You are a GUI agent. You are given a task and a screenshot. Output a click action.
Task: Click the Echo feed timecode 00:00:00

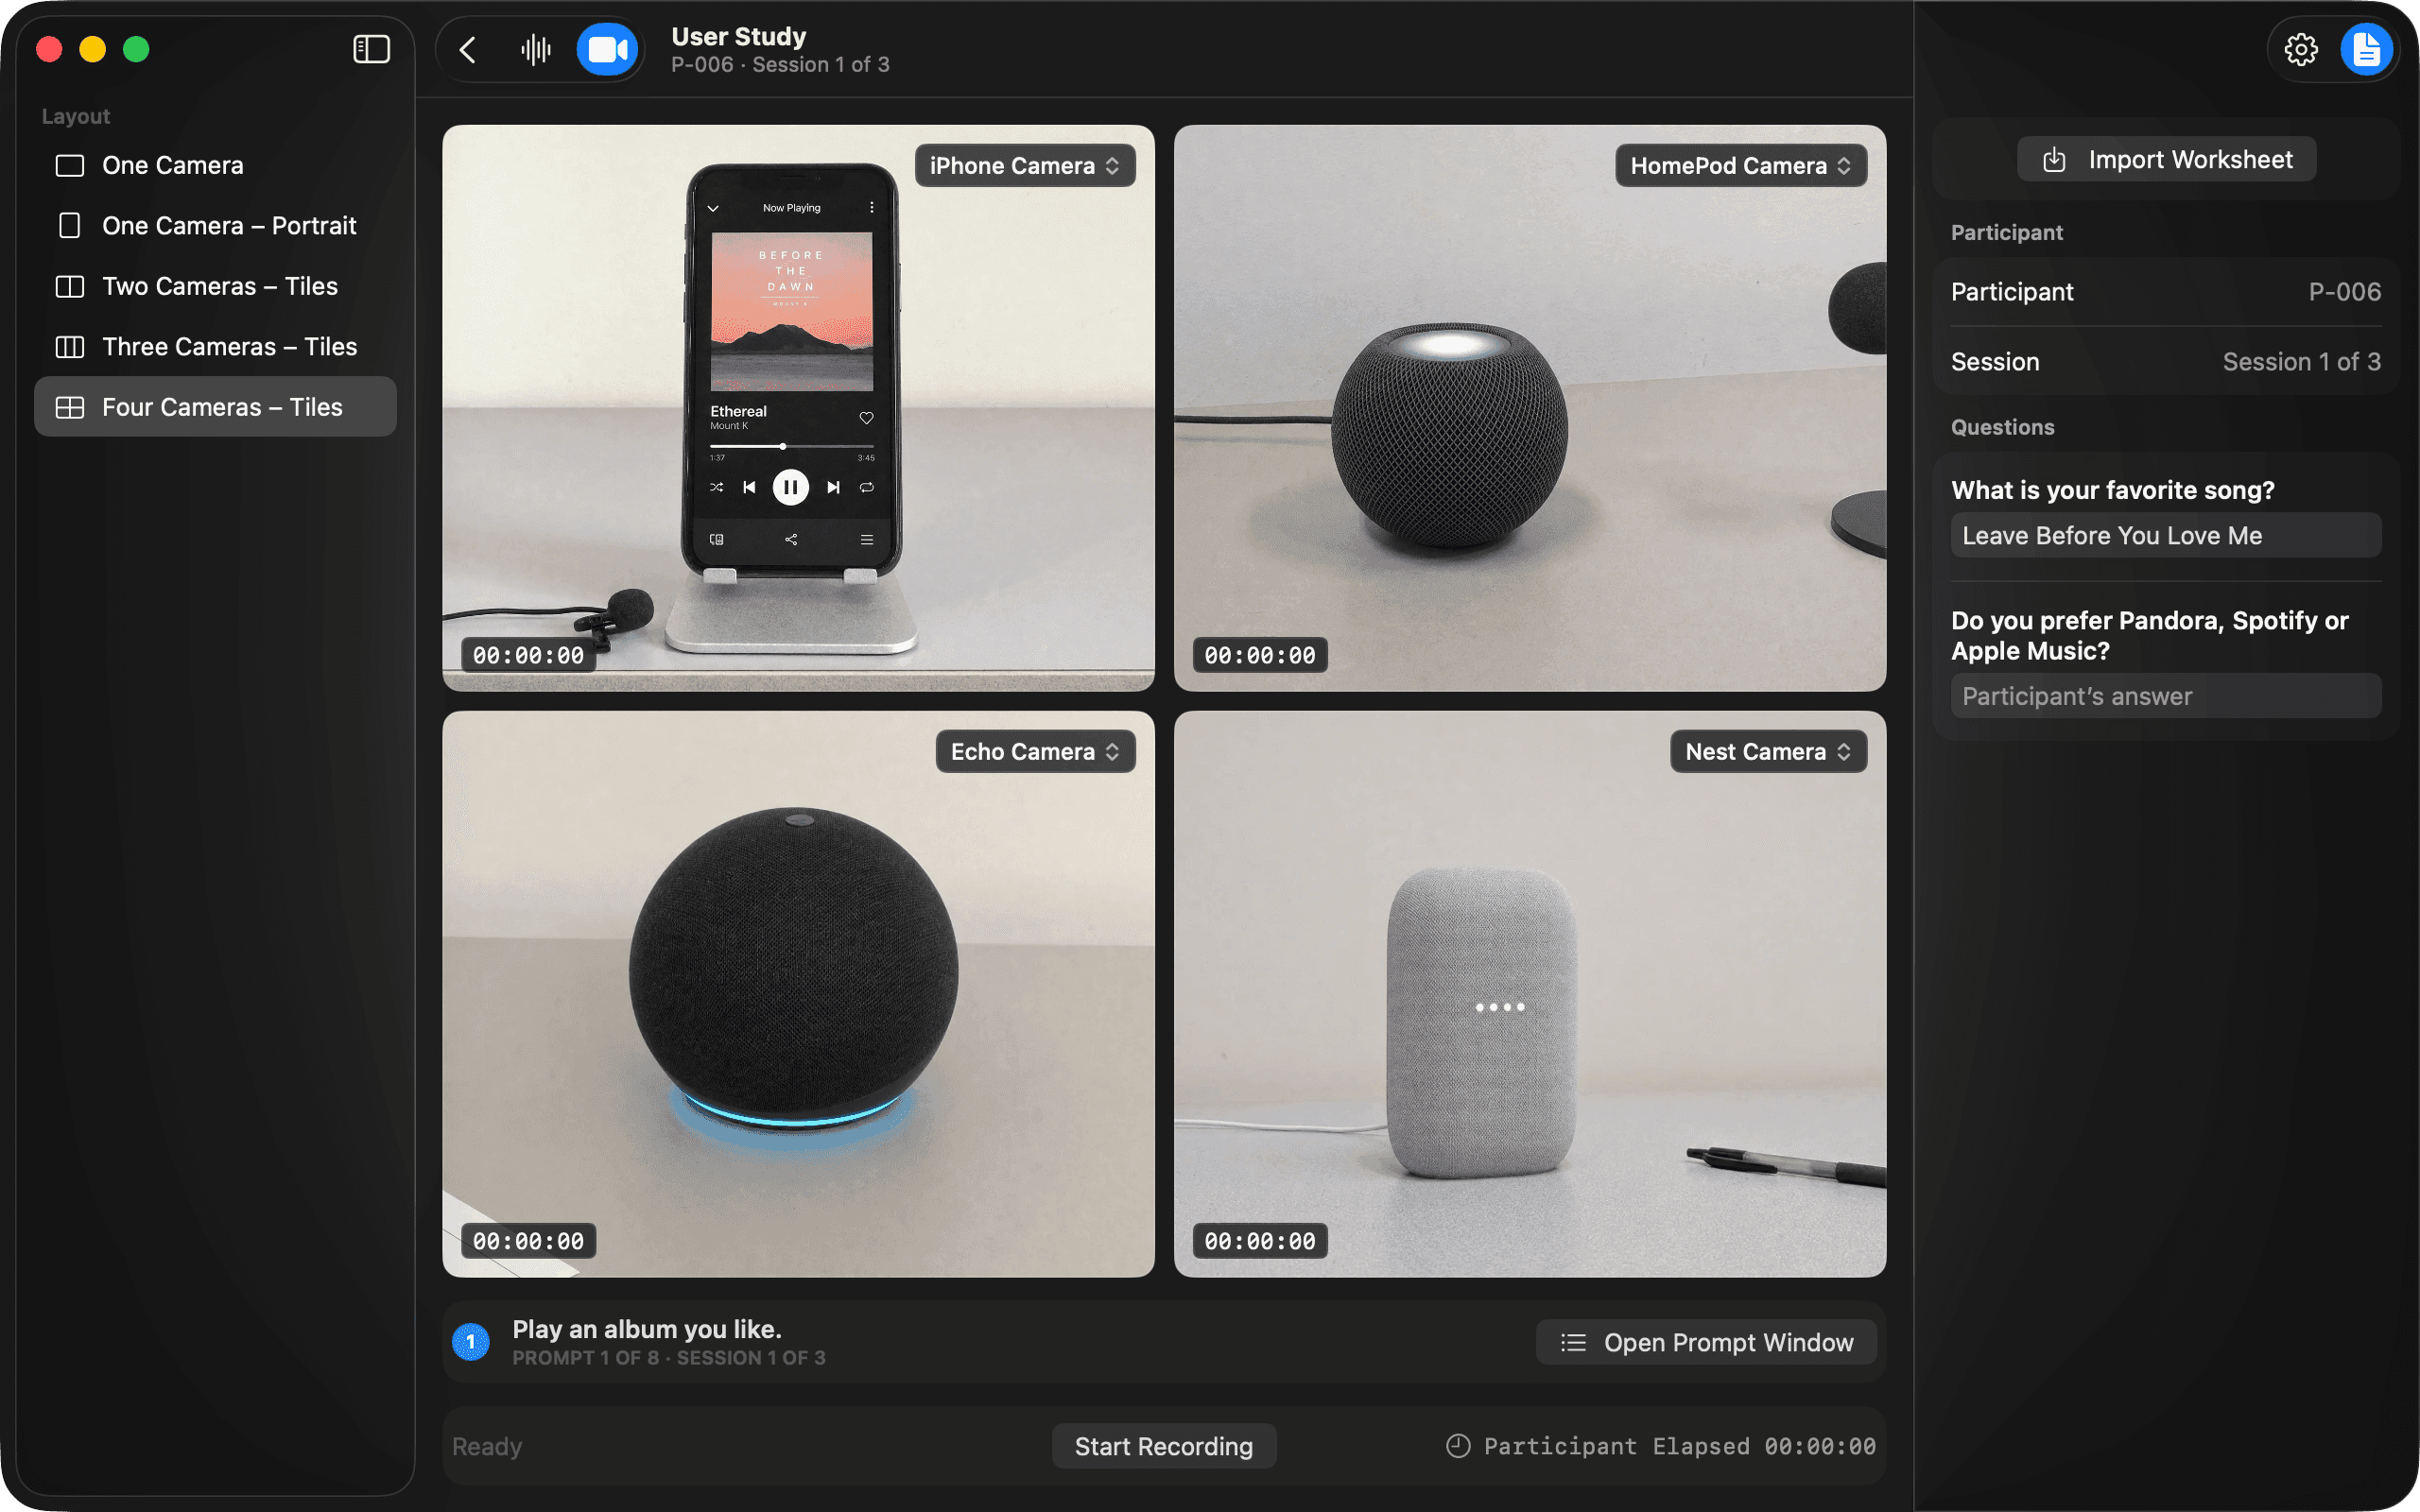point(528,1242)
